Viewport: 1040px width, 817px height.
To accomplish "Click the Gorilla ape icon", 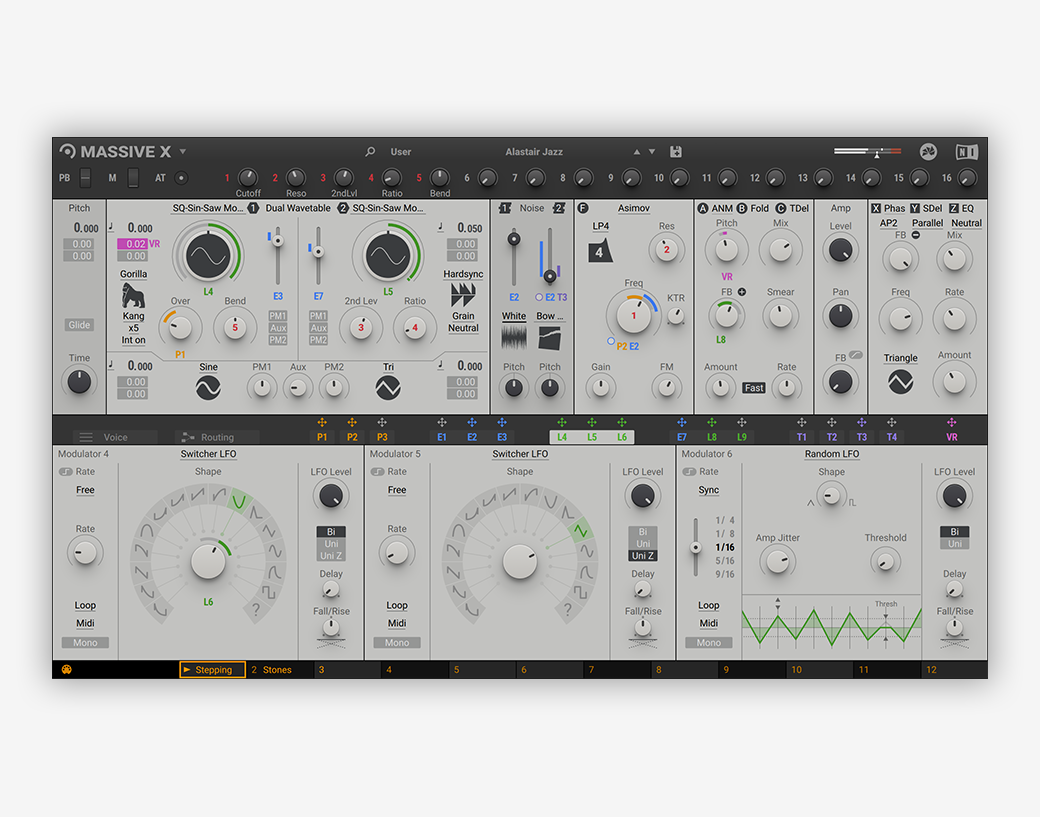I will 133,296.
